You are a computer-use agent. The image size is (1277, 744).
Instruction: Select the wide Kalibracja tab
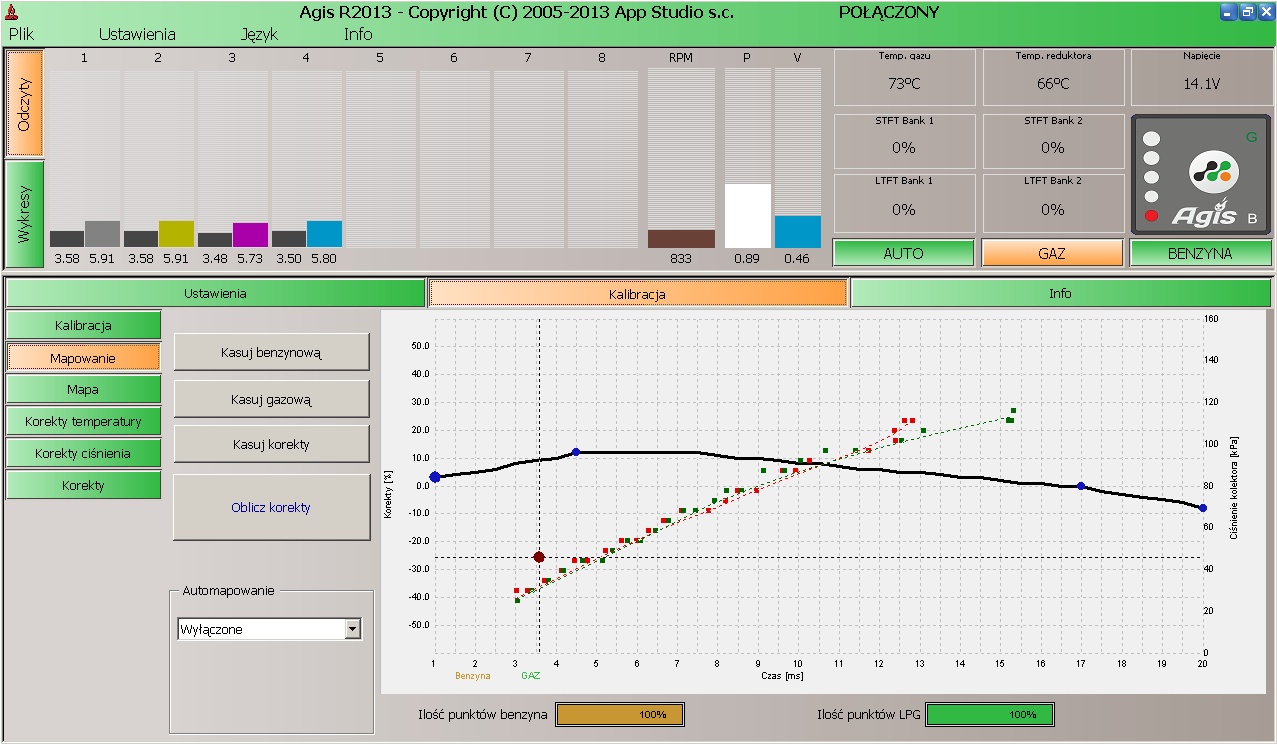[x=637, y=294]
